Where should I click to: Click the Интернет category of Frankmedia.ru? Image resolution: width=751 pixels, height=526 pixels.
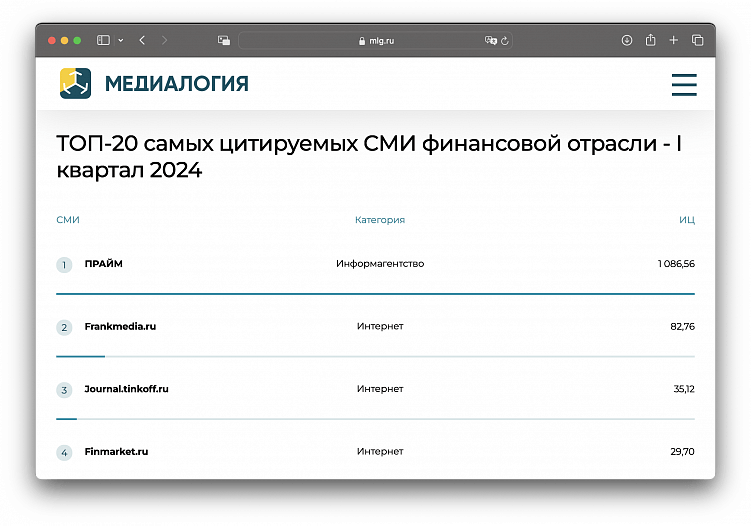(x=380, y=326)
